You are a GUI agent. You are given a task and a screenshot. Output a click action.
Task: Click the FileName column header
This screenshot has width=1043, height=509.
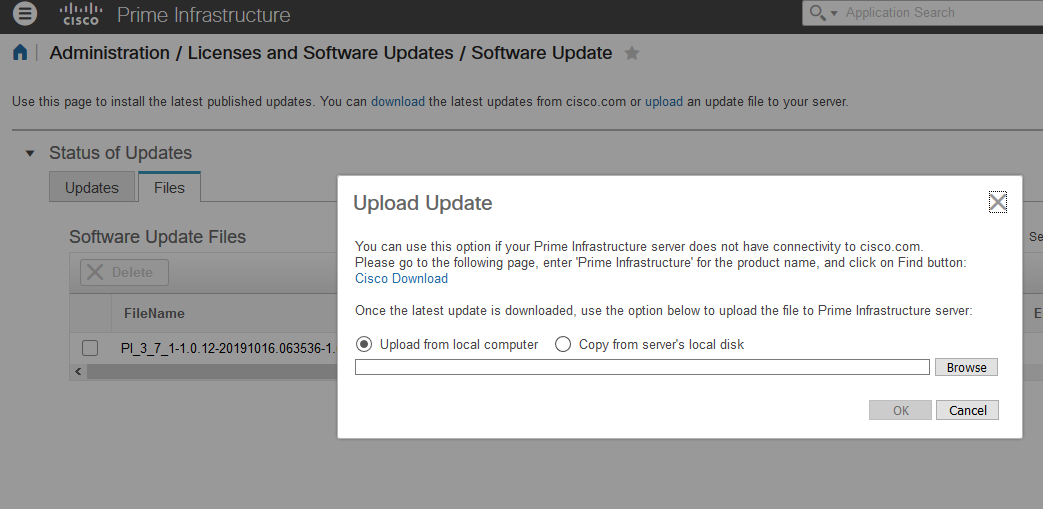coord(154,313)
